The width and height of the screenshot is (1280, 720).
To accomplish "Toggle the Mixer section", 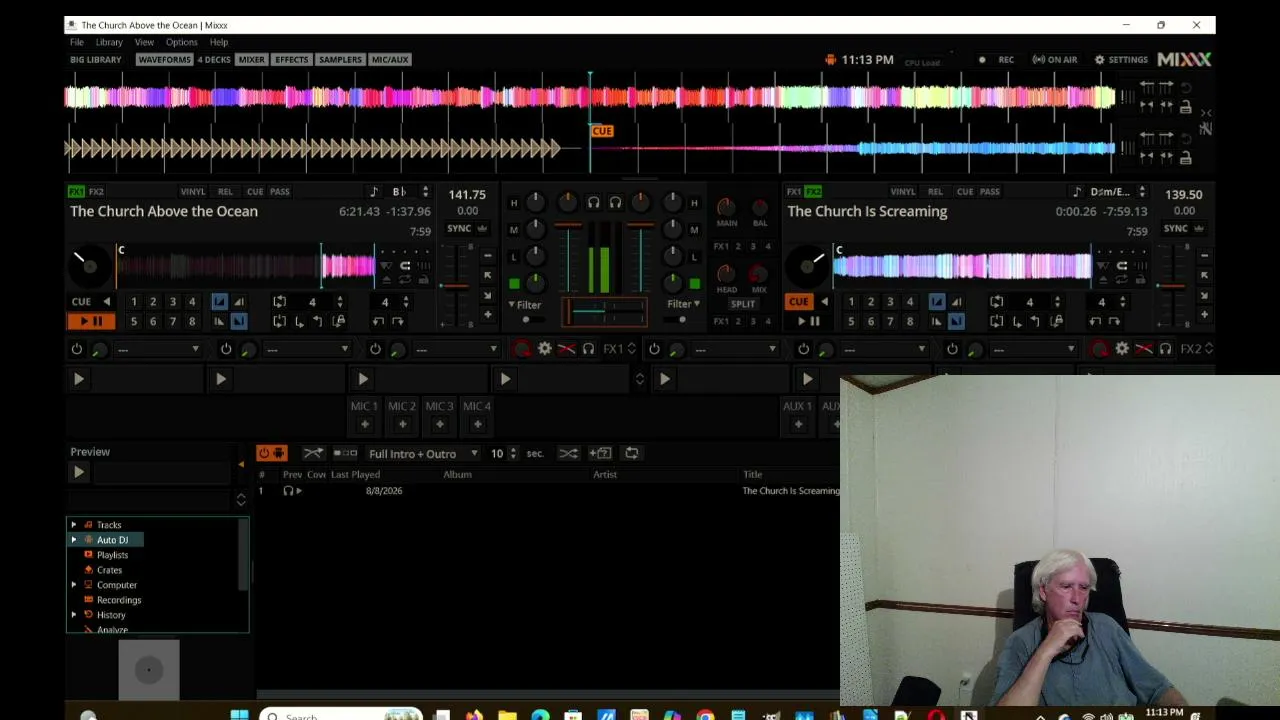I will pyautogui.click(x=252, y=60).
